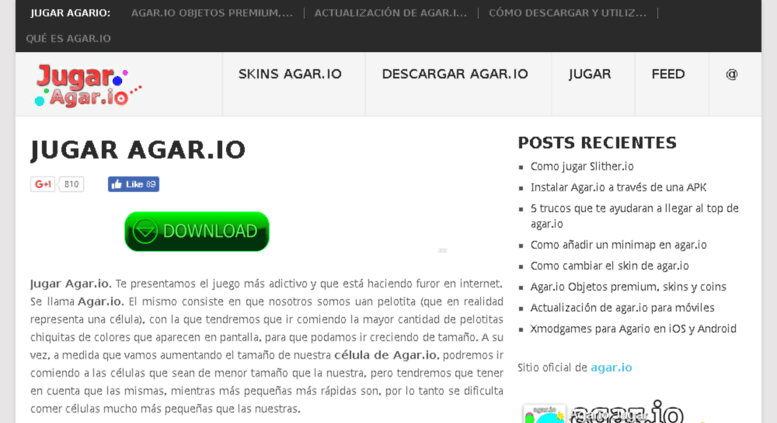777x423 pixels.
Task: Open top bar link Actualización de Agar.i...
Action: click(x=390, y=13)
